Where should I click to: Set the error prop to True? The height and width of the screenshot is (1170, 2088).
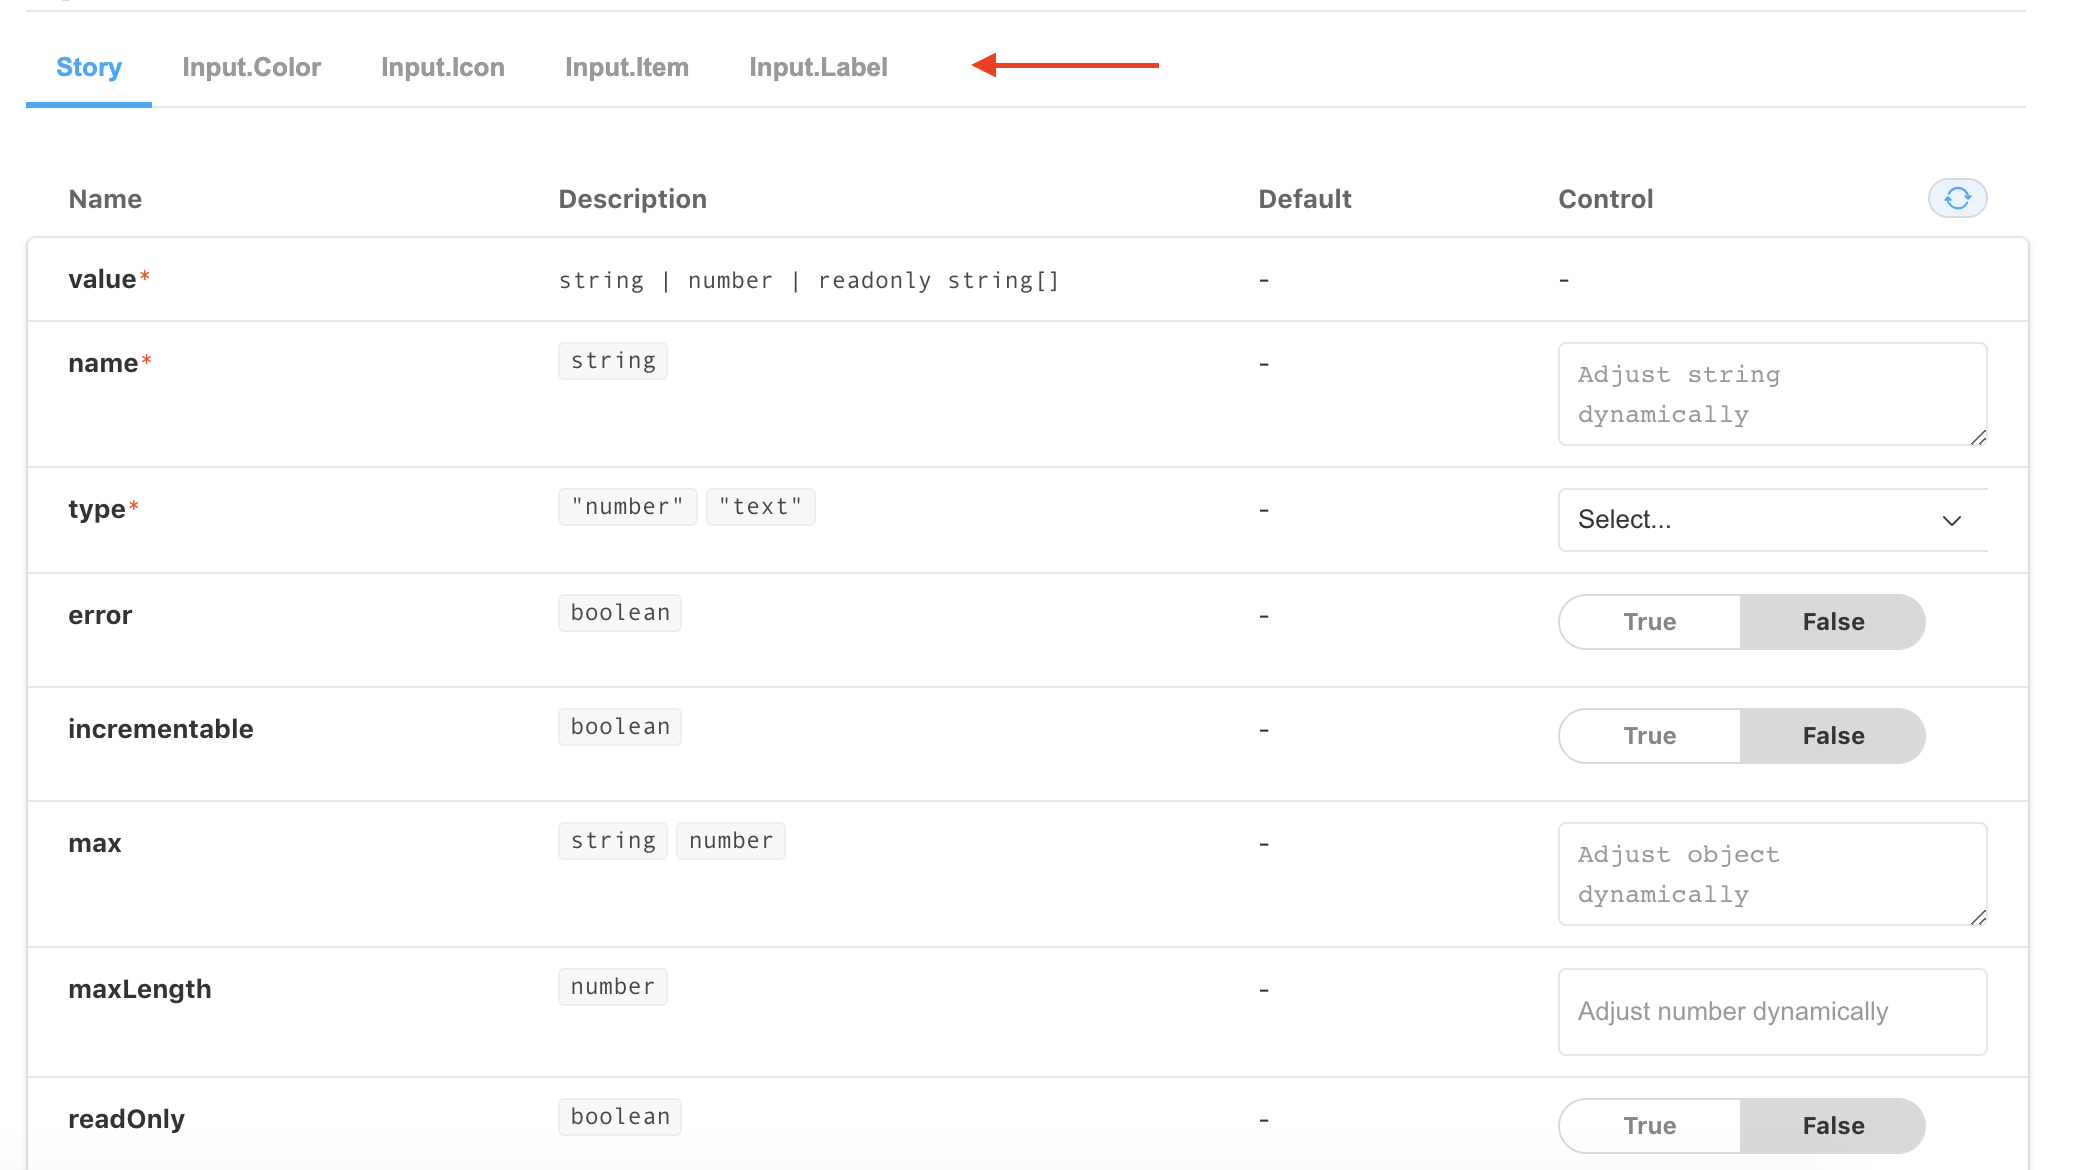click(1648, 621)
